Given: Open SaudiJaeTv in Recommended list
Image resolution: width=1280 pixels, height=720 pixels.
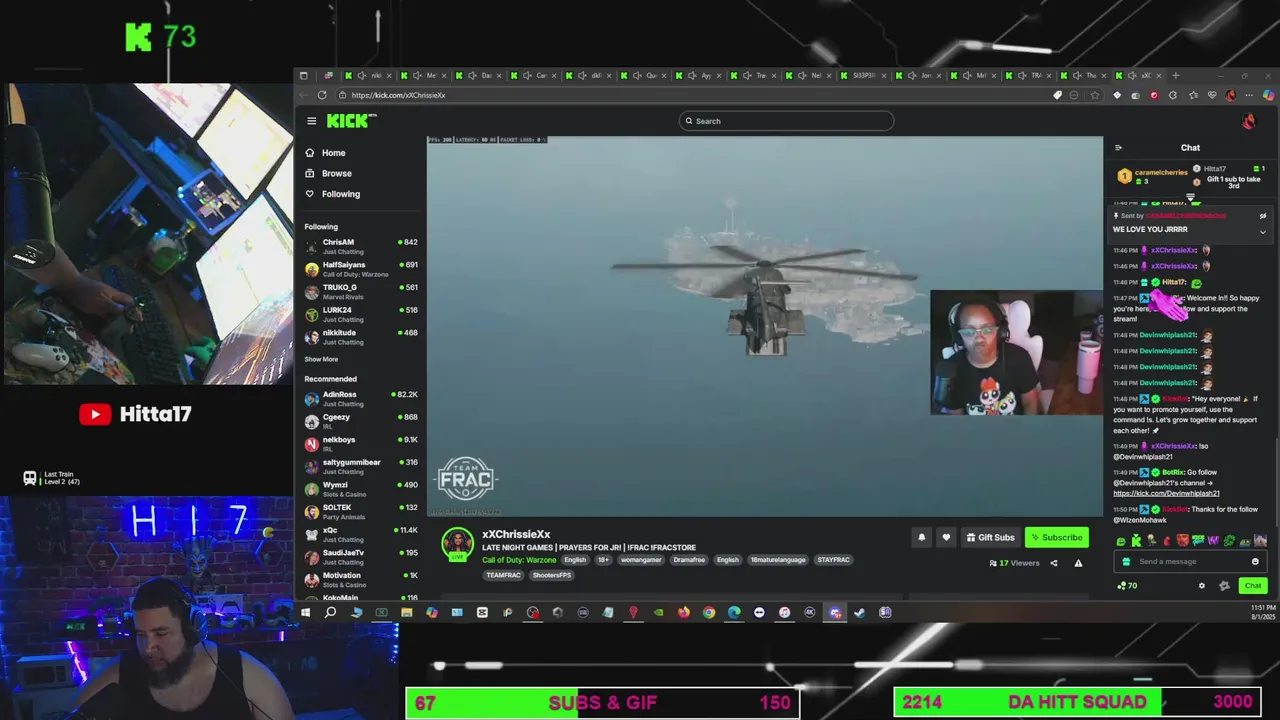Looking at the screenshot, I should pos(360,557).
